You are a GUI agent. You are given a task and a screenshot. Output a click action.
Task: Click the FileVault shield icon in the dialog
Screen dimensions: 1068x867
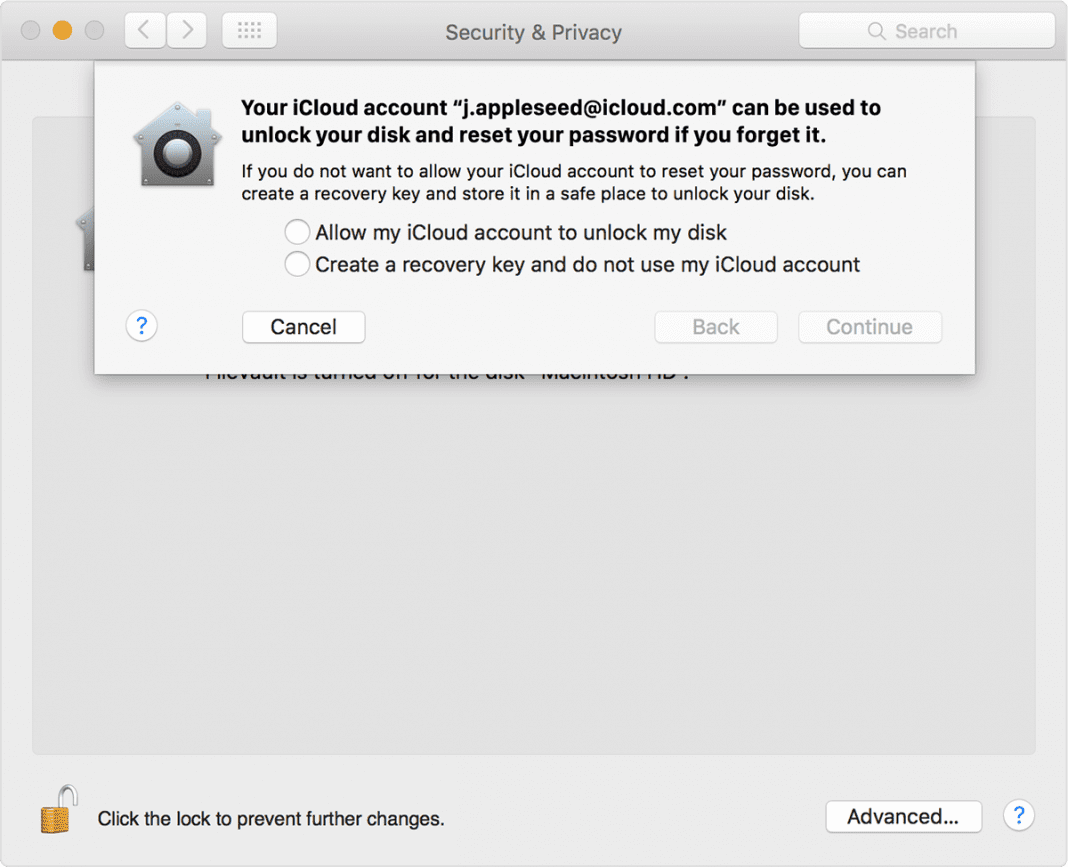click(x=177, y=145)
